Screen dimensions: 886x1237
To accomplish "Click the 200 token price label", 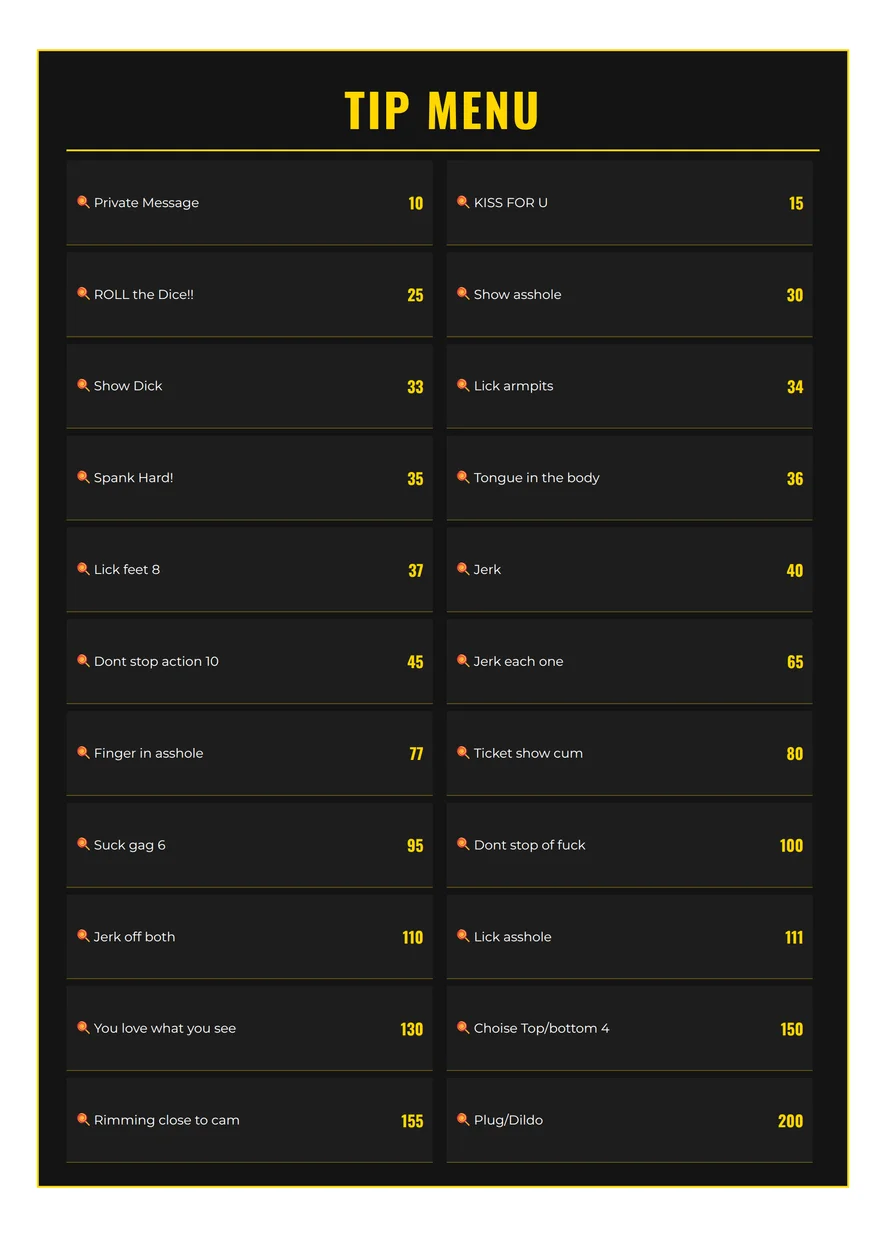I will 791,1121.
